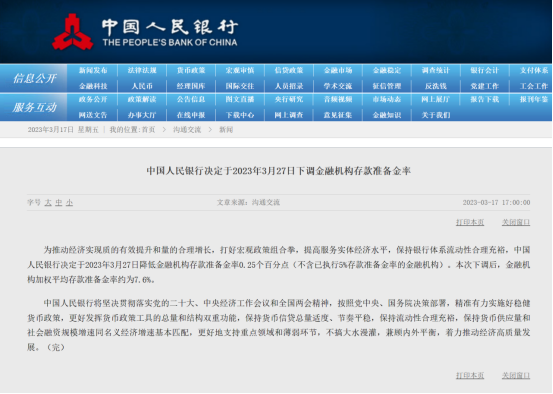This screenshot has width=553, height=394.
Task: Set font size to 大
Action: [48, 202]
